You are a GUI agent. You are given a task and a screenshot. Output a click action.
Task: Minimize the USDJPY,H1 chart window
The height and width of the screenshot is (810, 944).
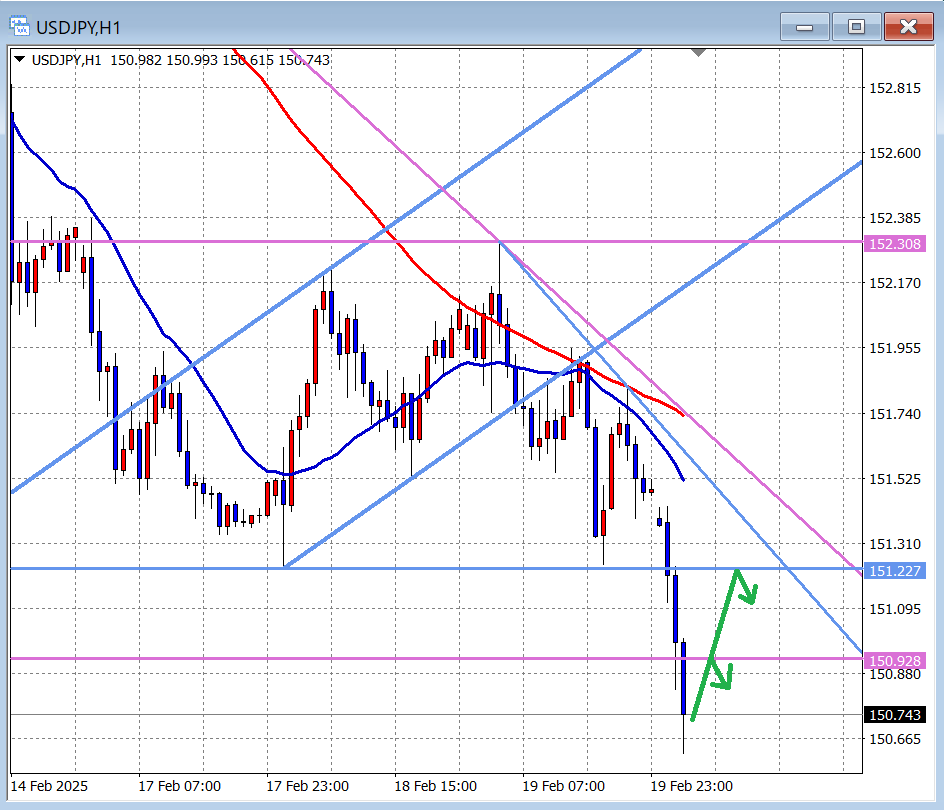click(805, 27)
